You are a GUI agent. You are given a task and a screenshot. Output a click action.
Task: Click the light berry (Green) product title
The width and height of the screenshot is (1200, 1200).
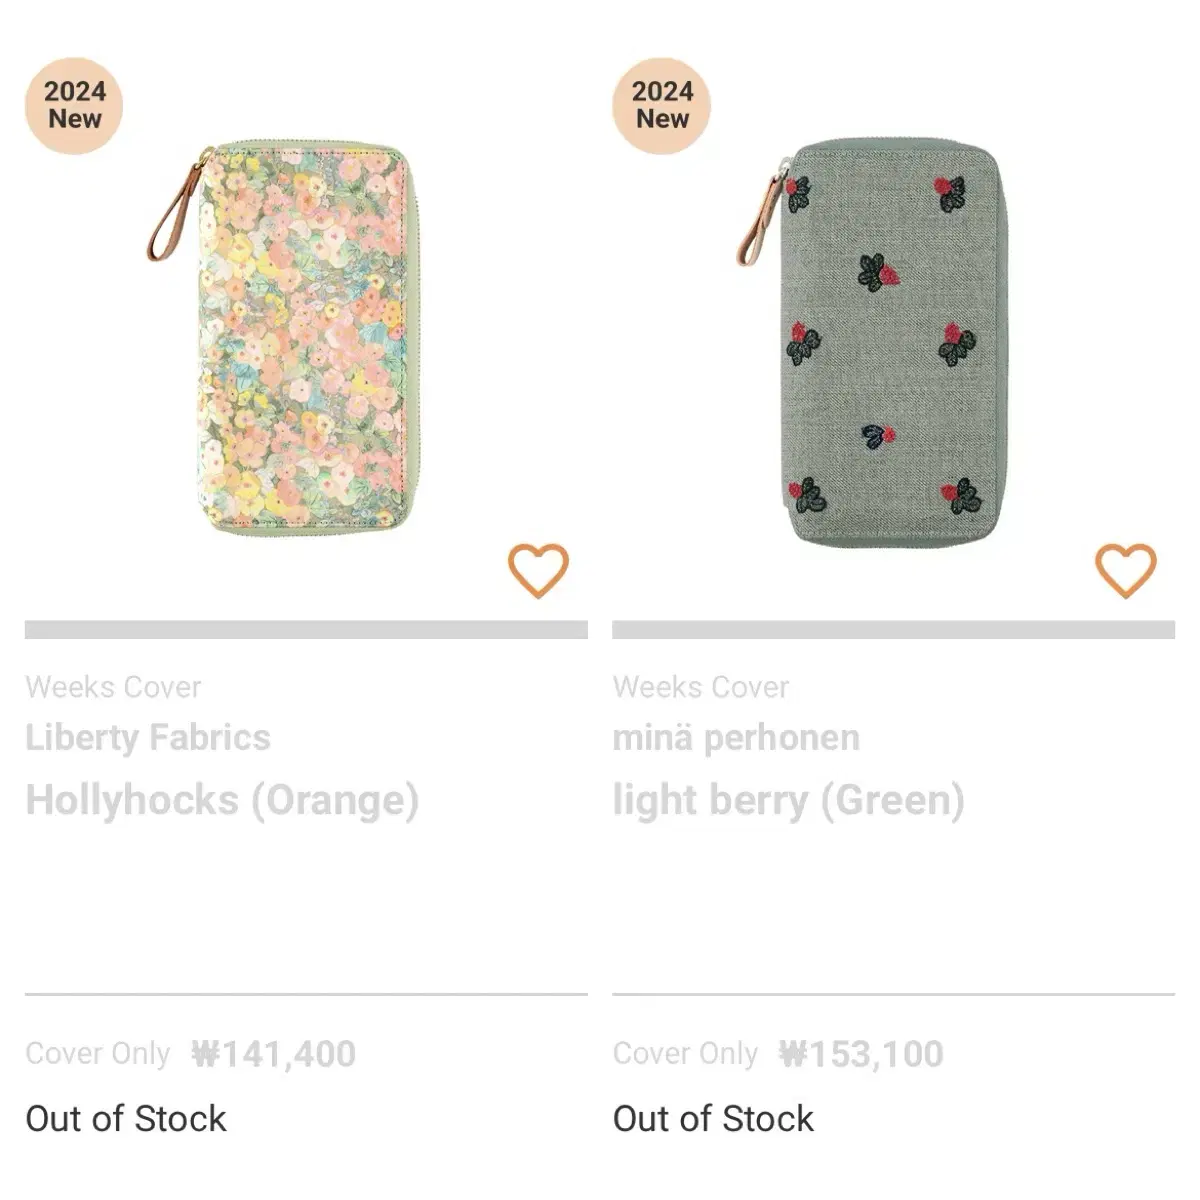click(789, 801)
